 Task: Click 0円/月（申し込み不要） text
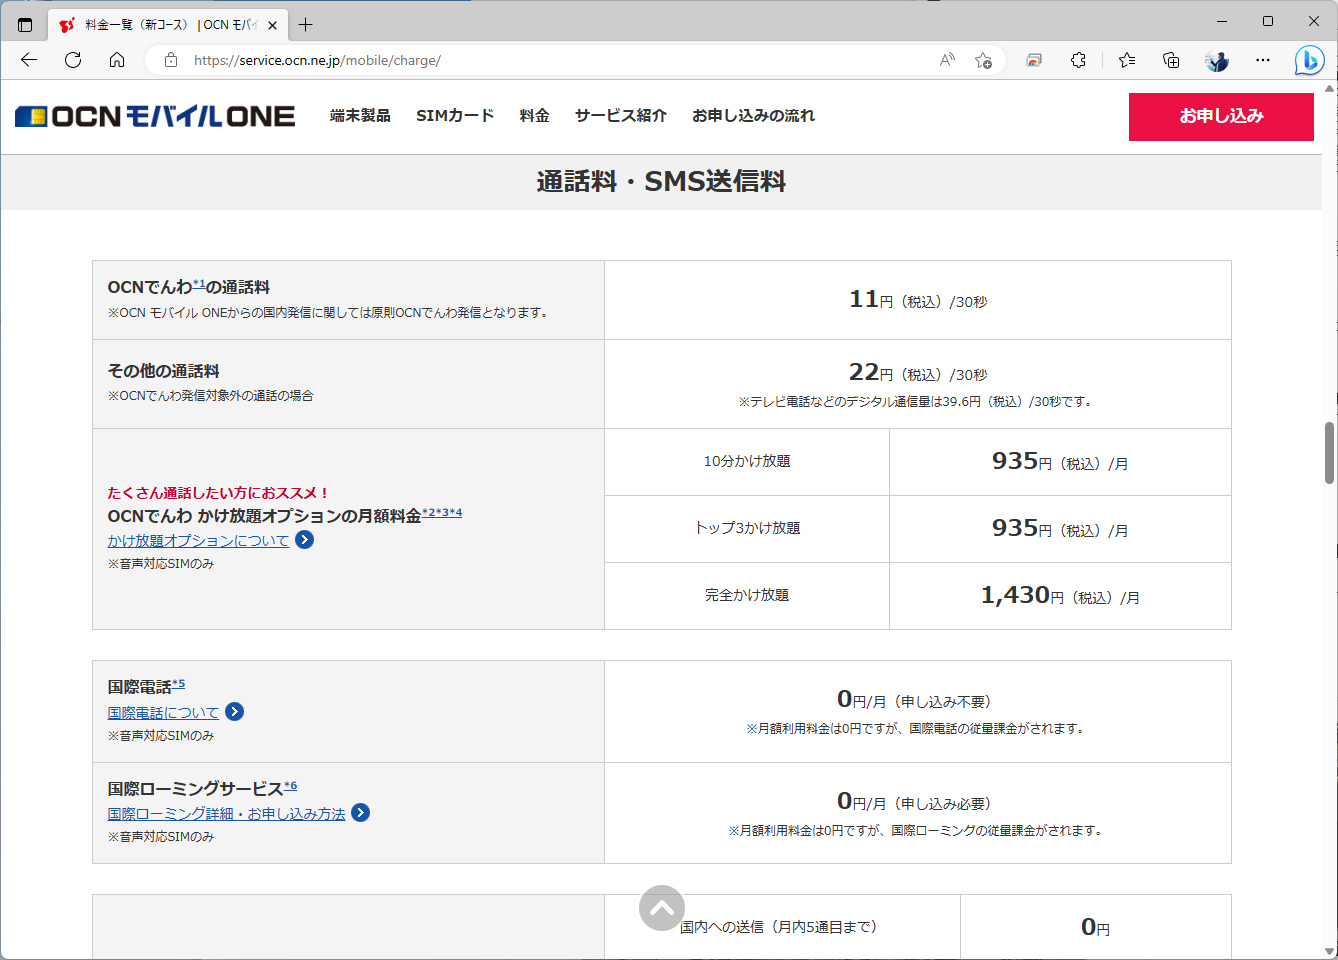[x=914, y=700]
